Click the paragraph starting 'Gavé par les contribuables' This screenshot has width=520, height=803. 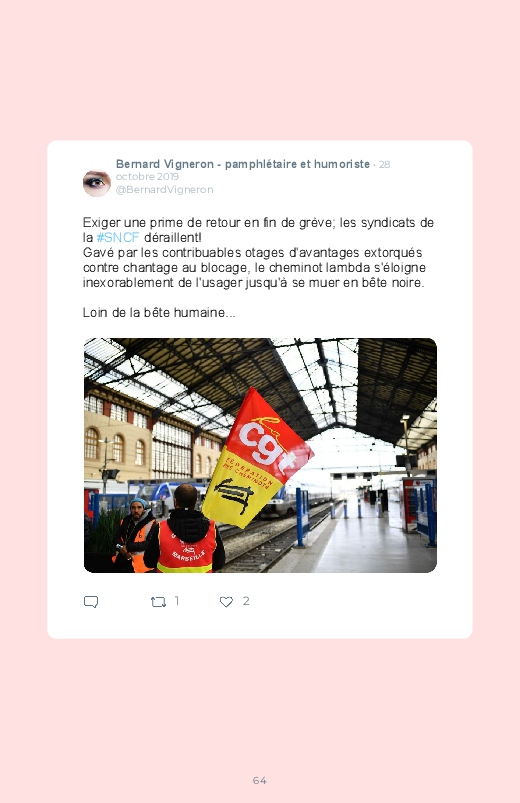(x=254, y=267)
